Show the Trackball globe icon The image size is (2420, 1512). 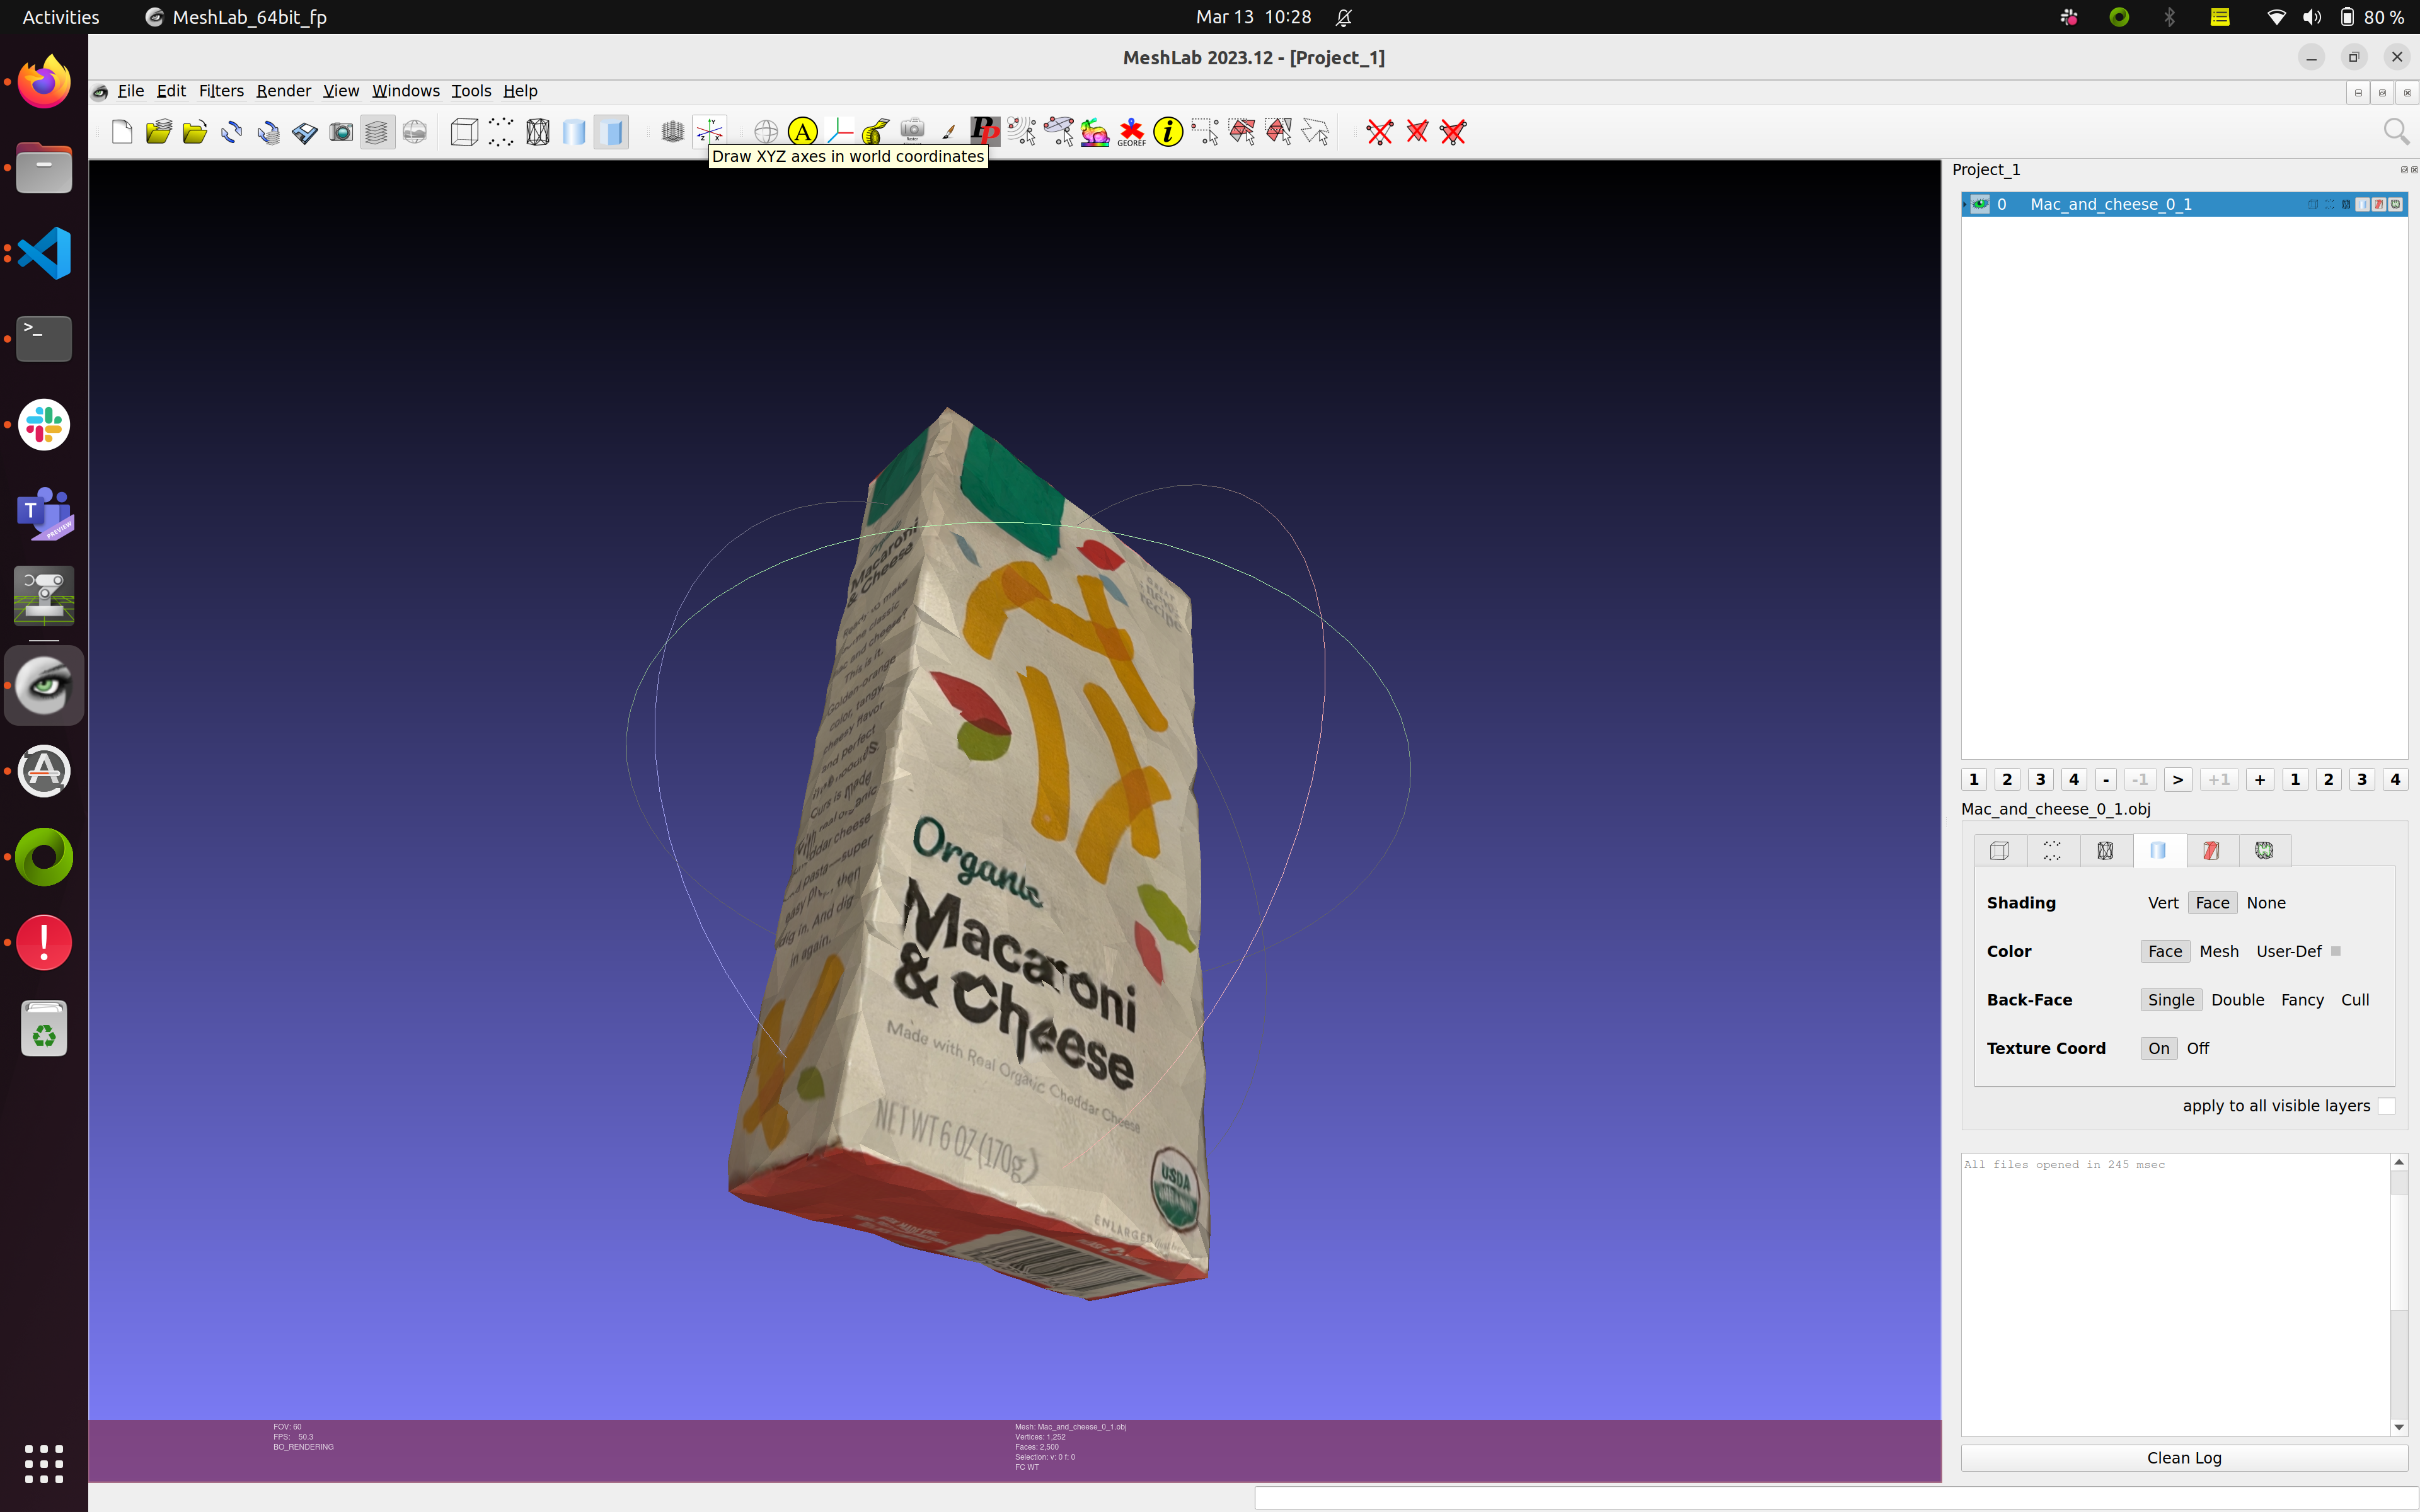766,132
